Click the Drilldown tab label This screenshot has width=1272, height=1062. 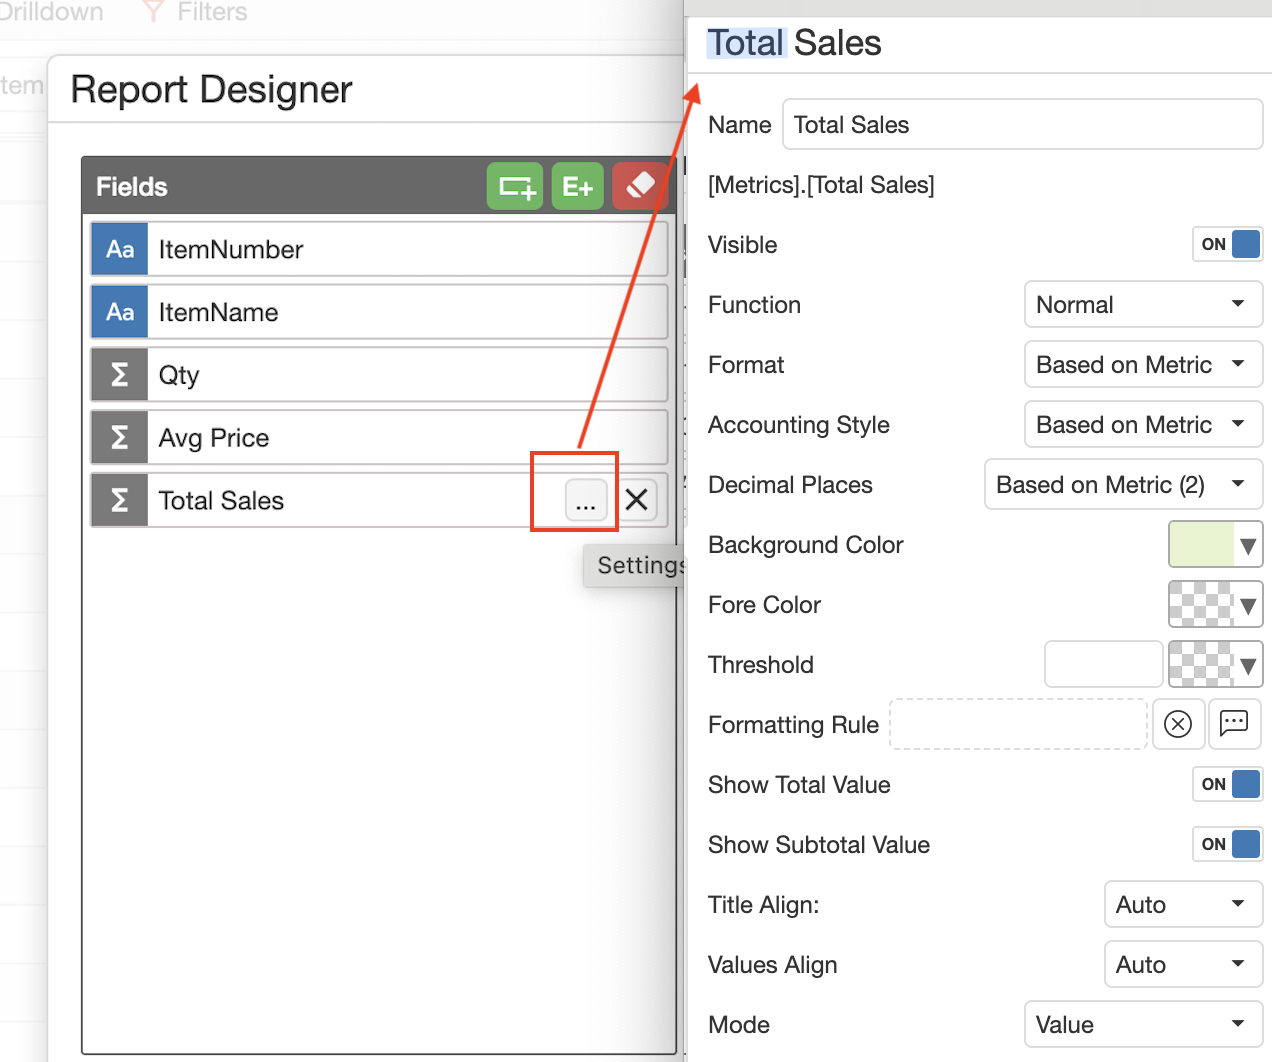pyautogui.click(x=50, y=12)
